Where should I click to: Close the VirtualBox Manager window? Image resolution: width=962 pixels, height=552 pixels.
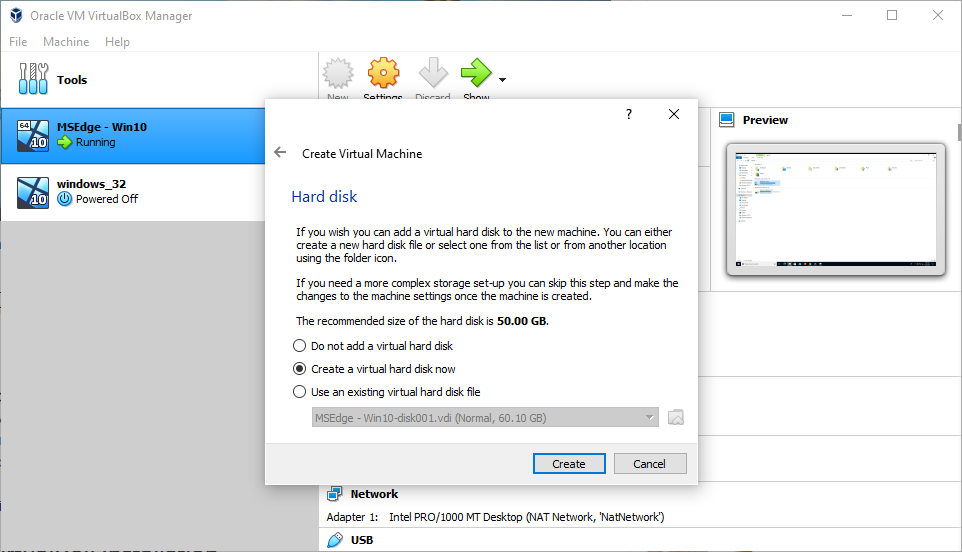click(937, 15)
